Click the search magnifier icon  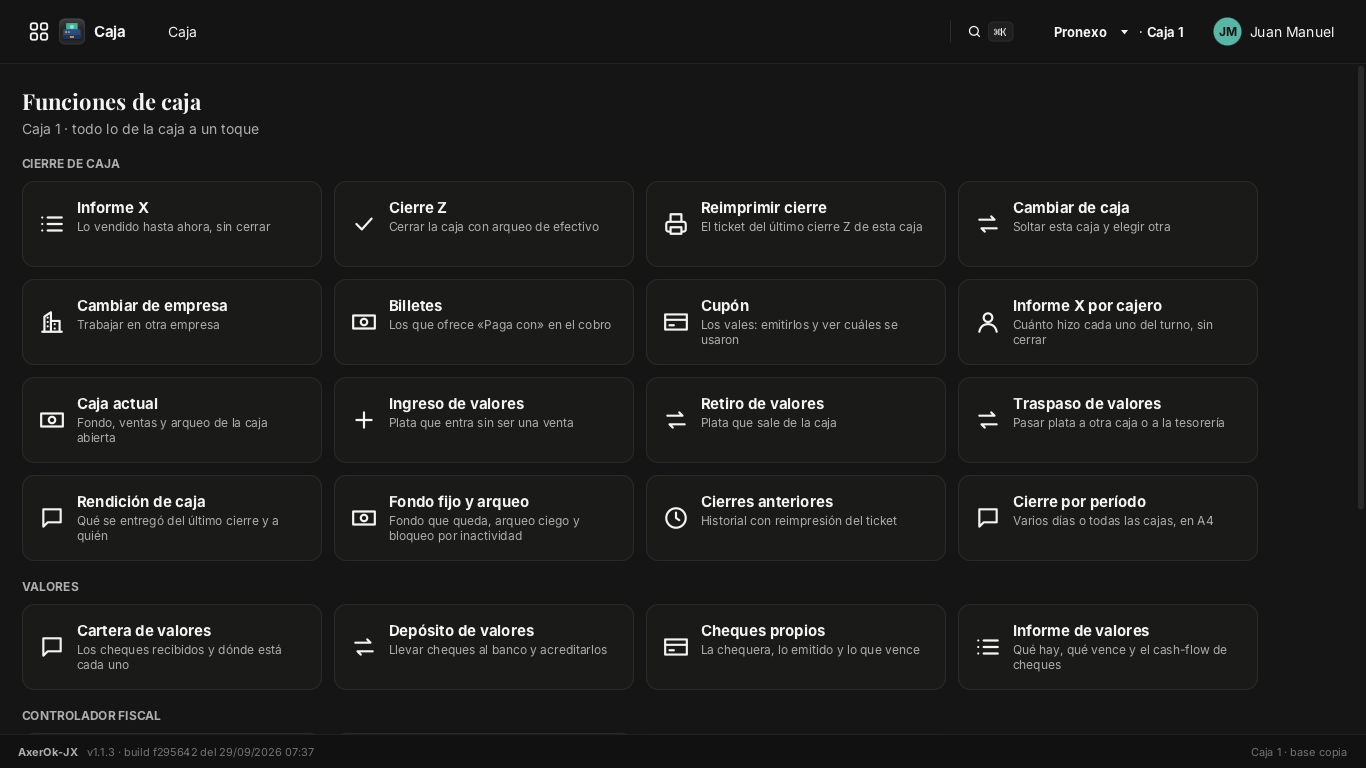pyautogui.click(x=974, y=32)
